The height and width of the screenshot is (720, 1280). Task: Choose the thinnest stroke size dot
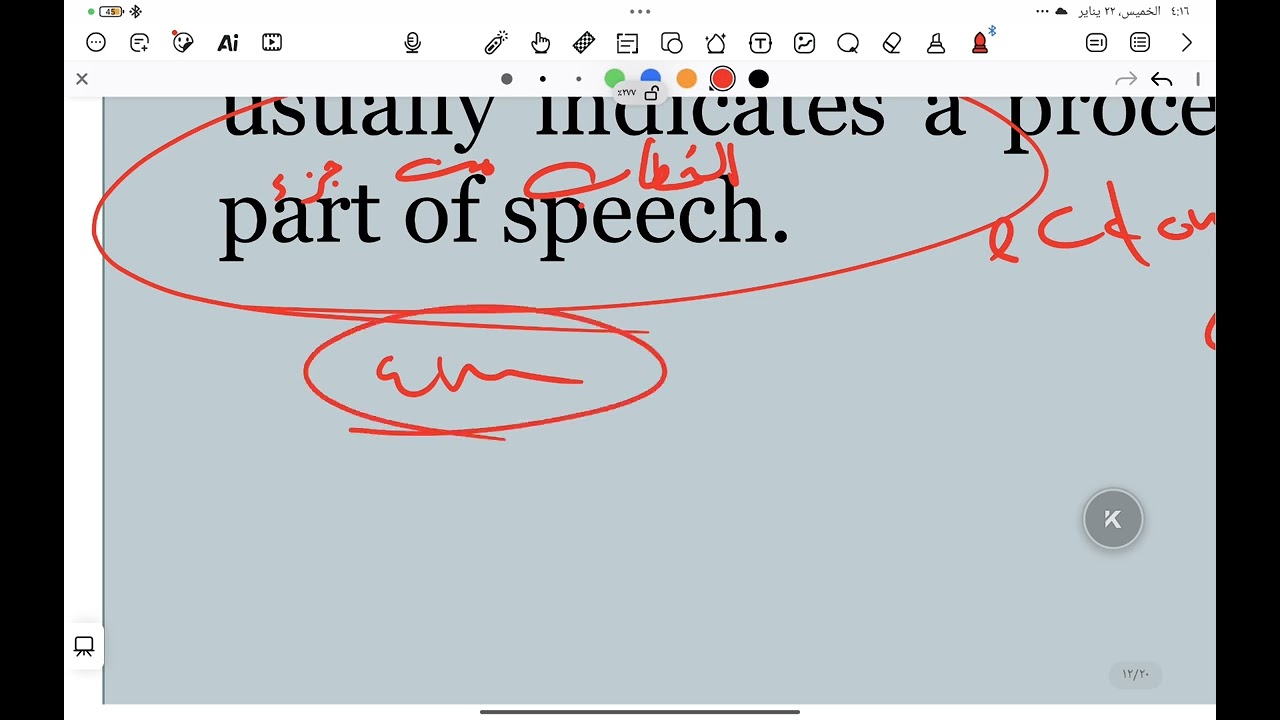click(x=578, y=79)
